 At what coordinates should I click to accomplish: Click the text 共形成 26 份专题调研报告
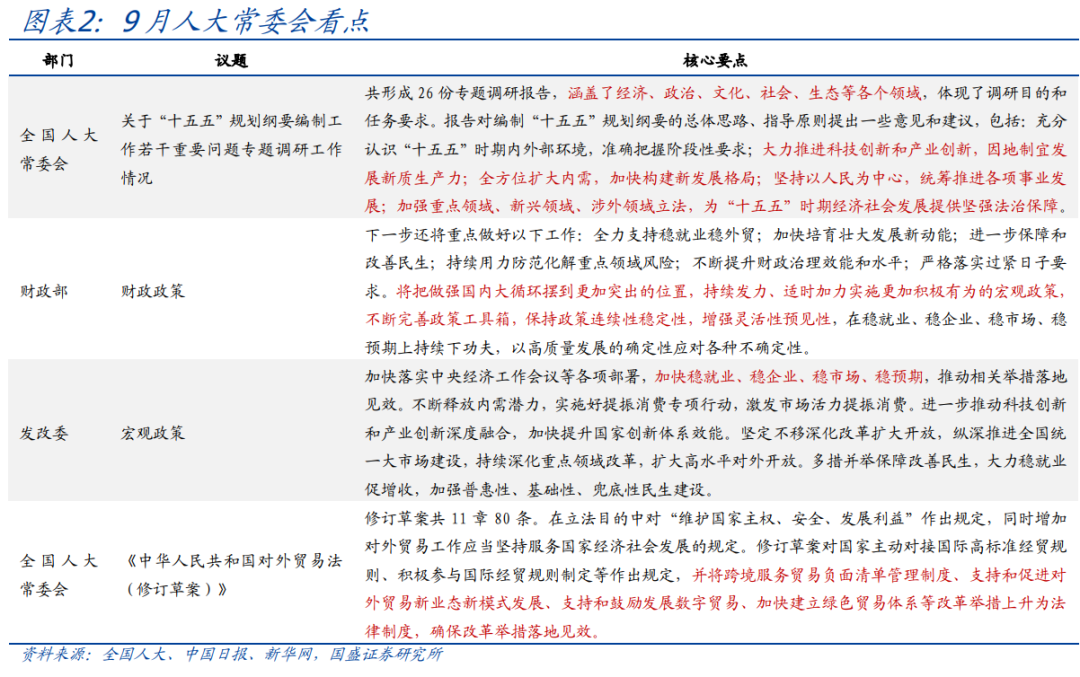[458, 93]
